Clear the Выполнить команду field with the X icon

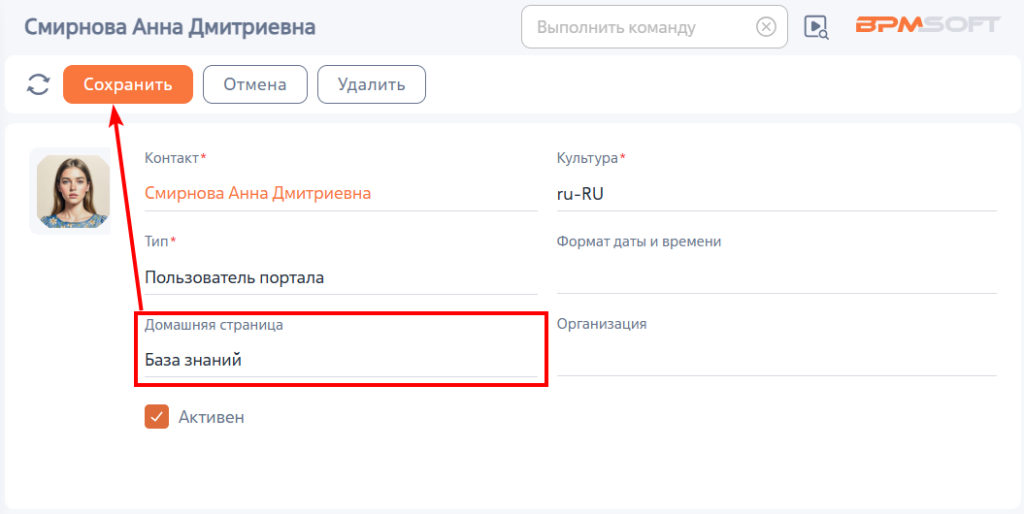point(766,27)
